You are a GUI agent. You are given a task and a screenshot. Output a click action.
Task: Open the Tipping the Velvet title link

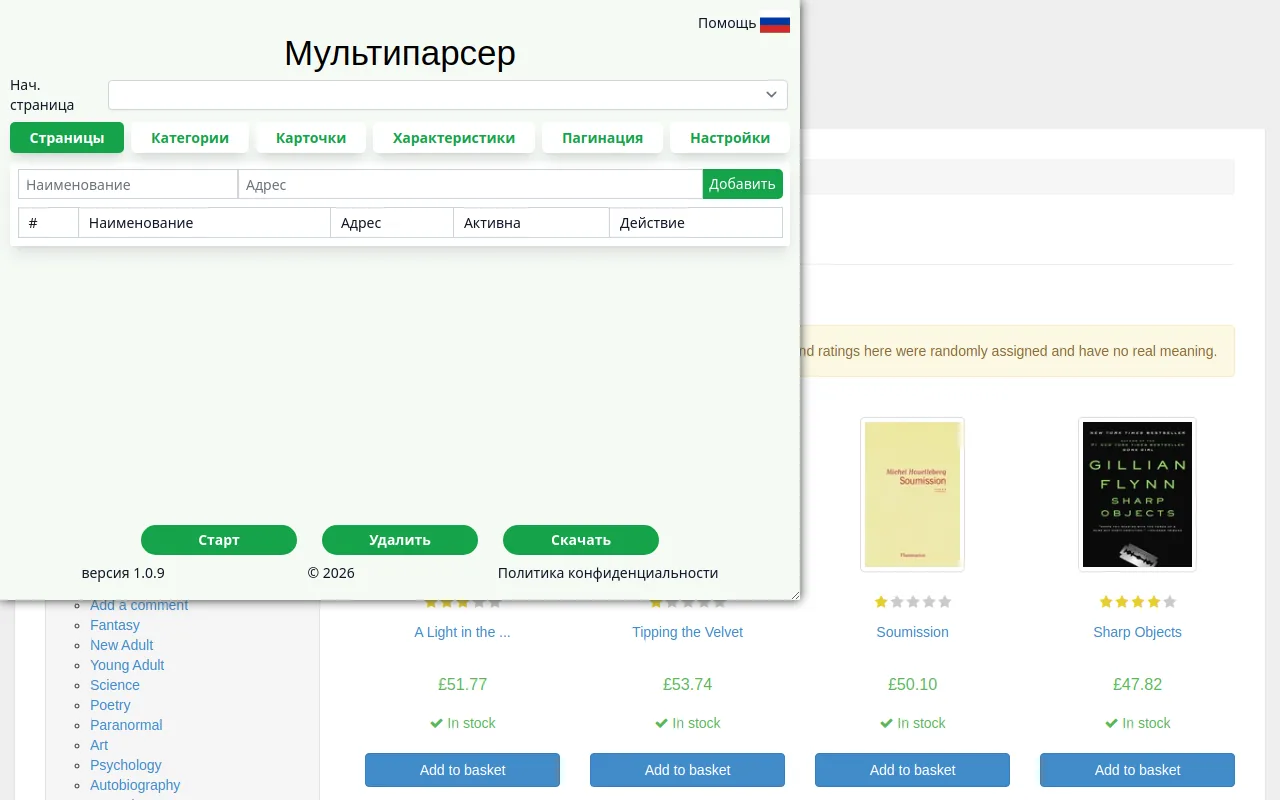coord(687,632)
